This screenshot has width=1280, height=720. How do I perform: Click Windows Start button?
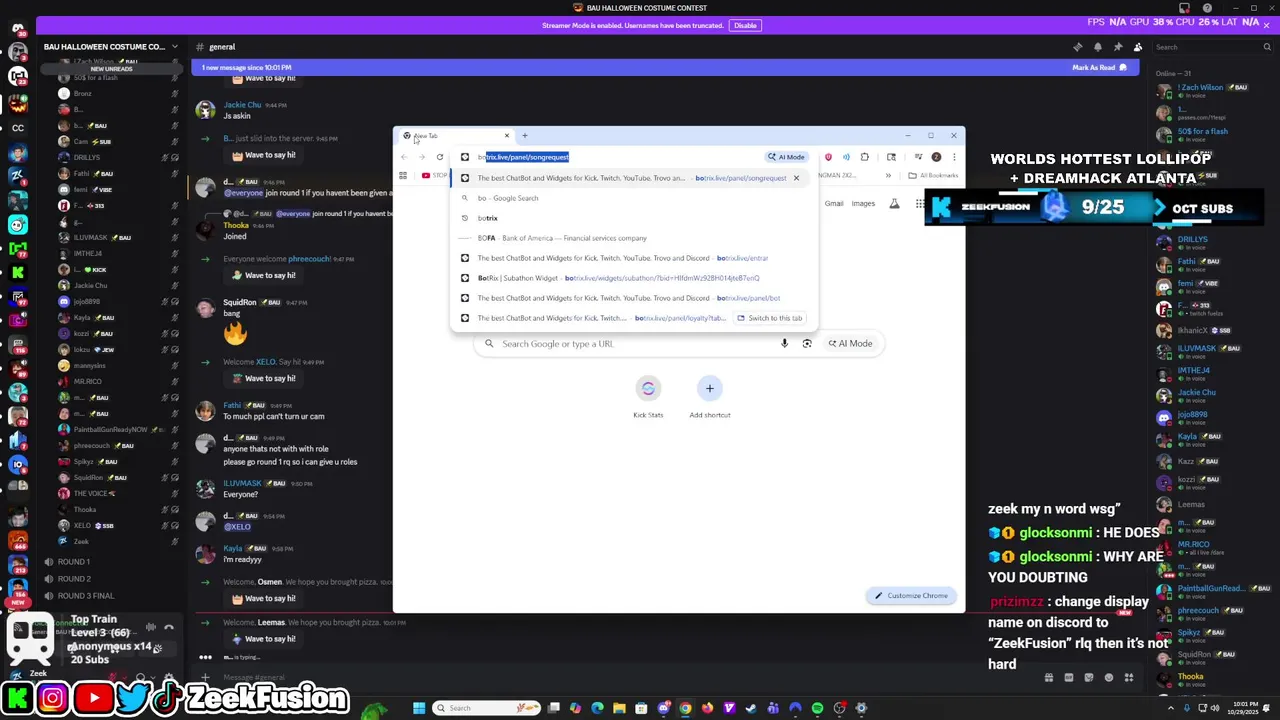pyautogui.click(x=419, y=708)
